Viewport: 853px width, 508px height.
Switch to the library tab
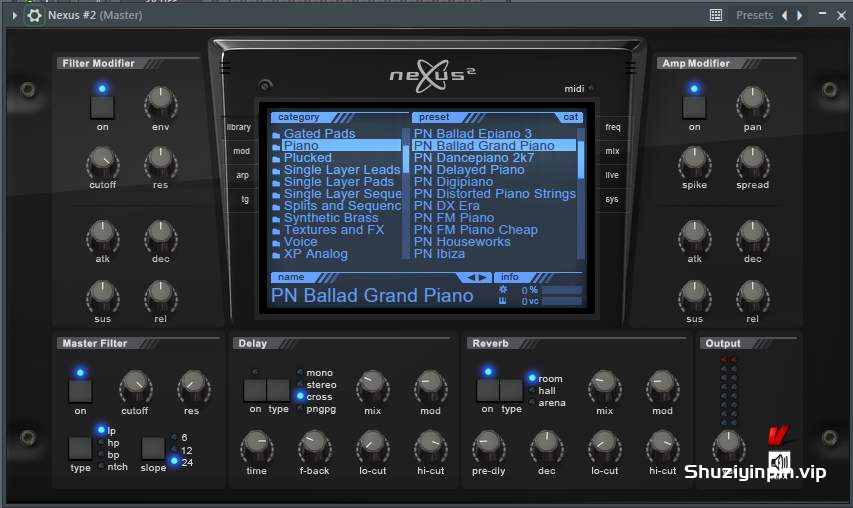[x=239, y=127]
